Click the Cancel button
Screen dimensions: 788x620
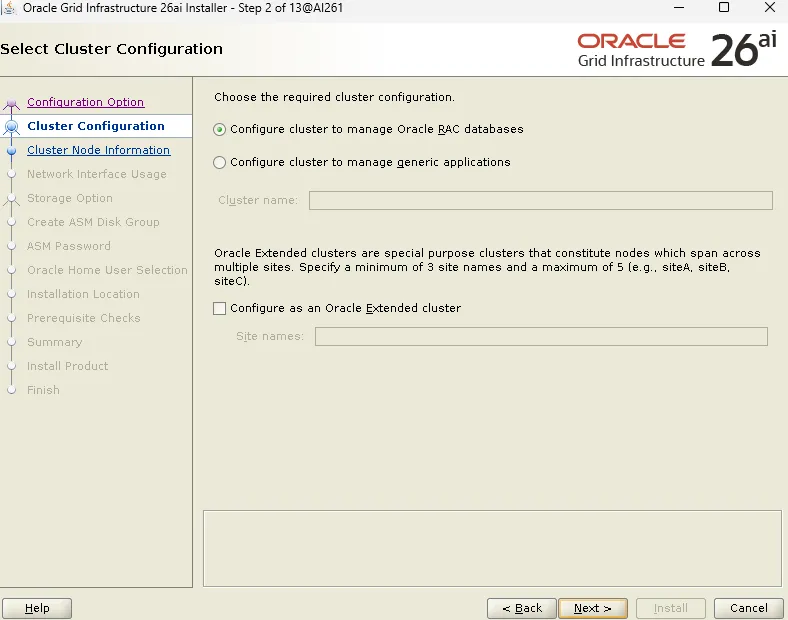(749, 608)
